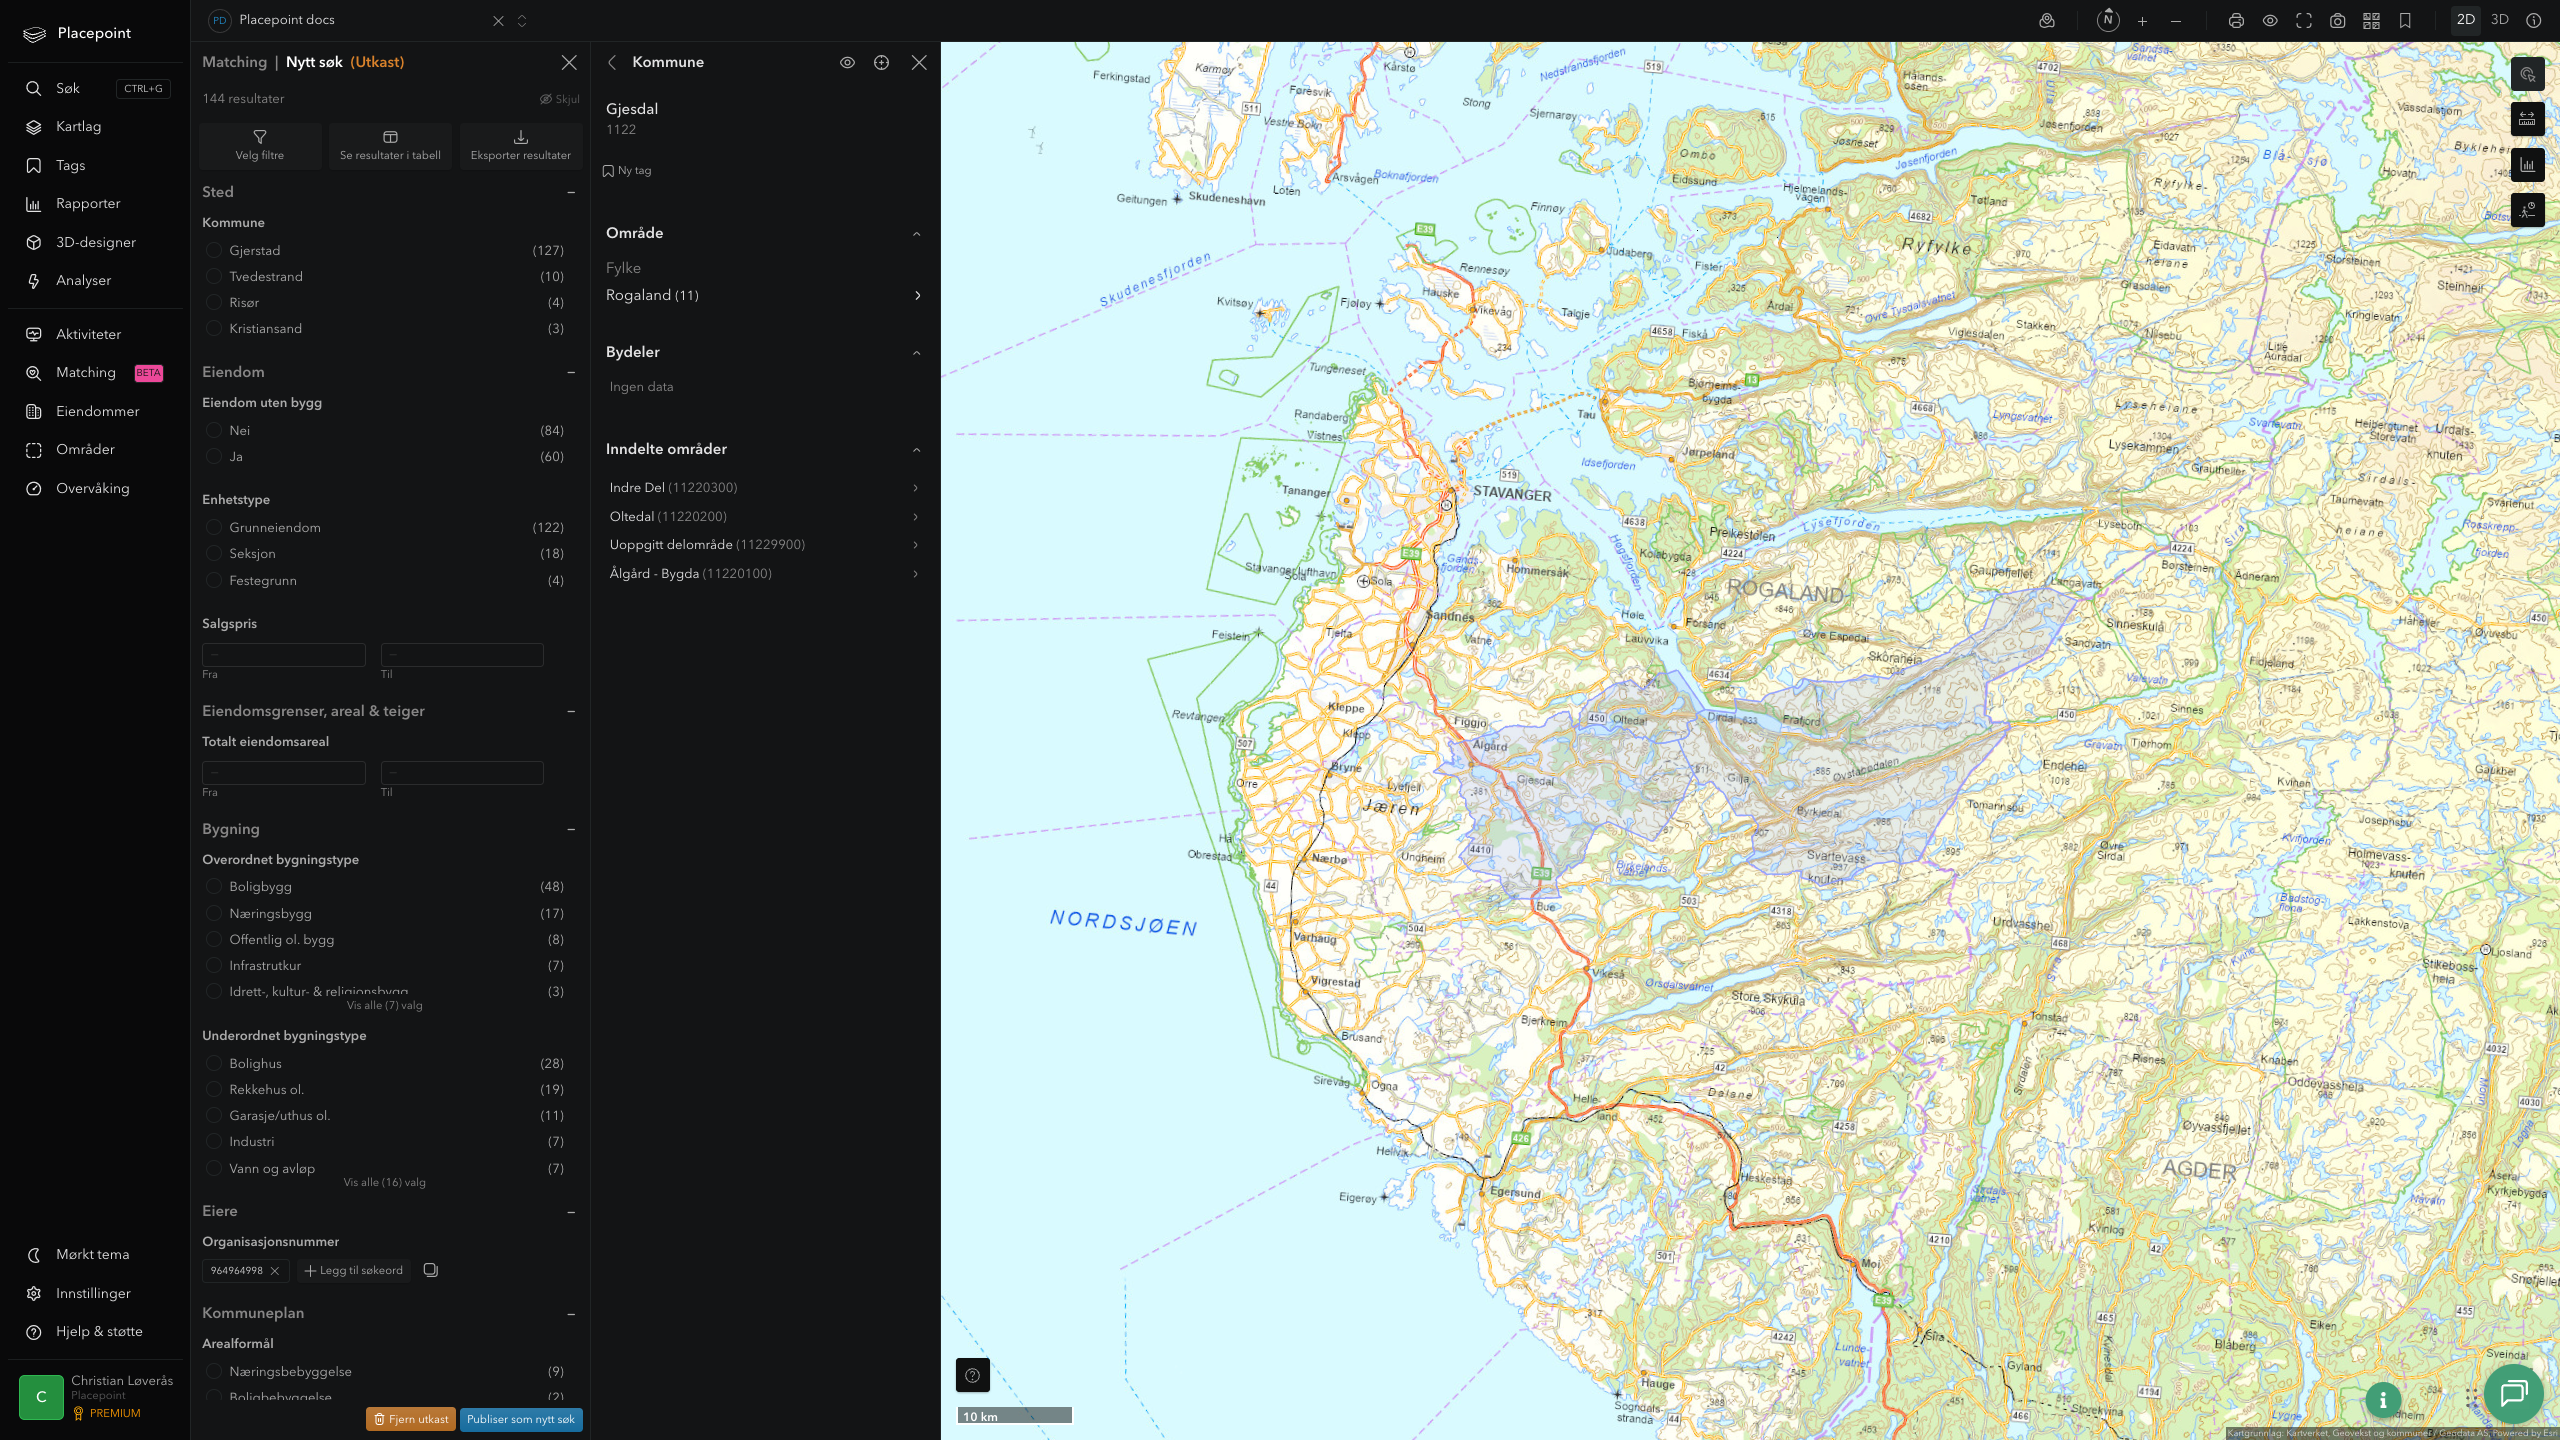Switch map to 3D view
Image resolution: width=2560 pixels, height=1440 pixels.
point(2500,20)
